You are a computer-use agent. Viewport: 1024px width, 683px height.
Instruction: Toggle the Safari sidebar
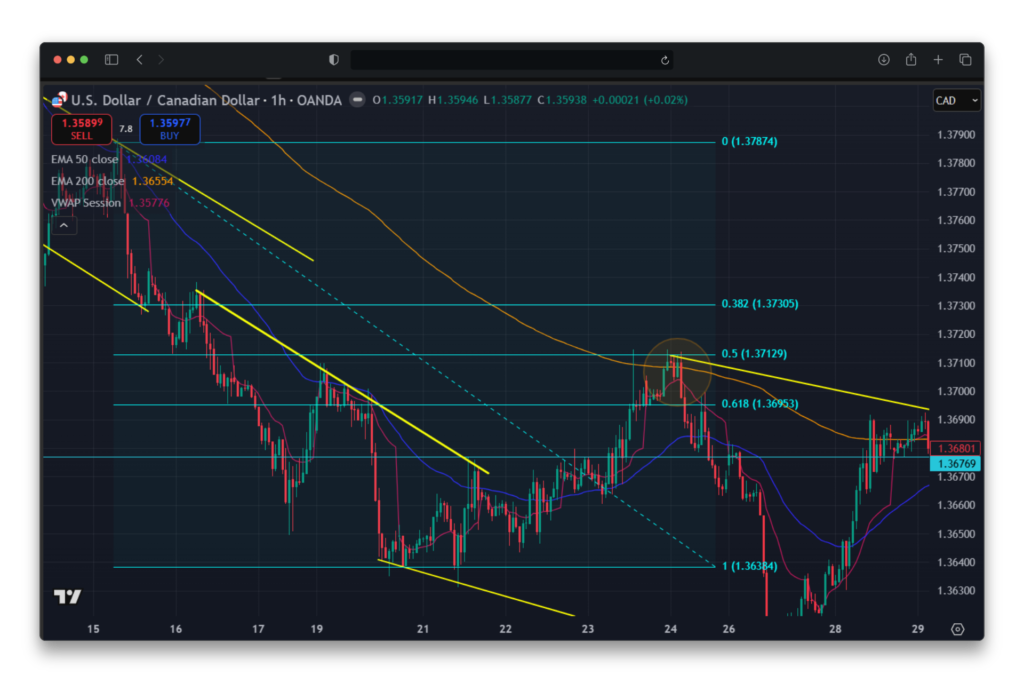(x=112, y=59)
